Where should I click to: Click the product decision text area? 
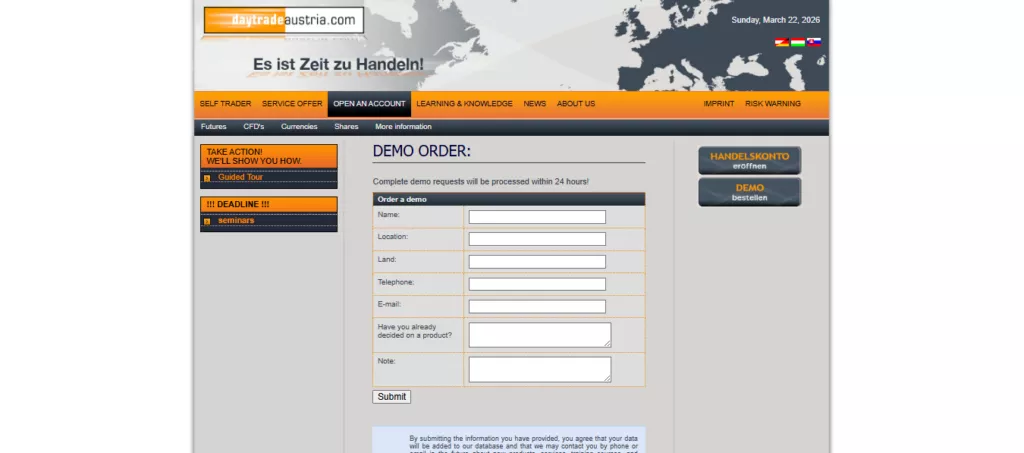pos(540,335)
